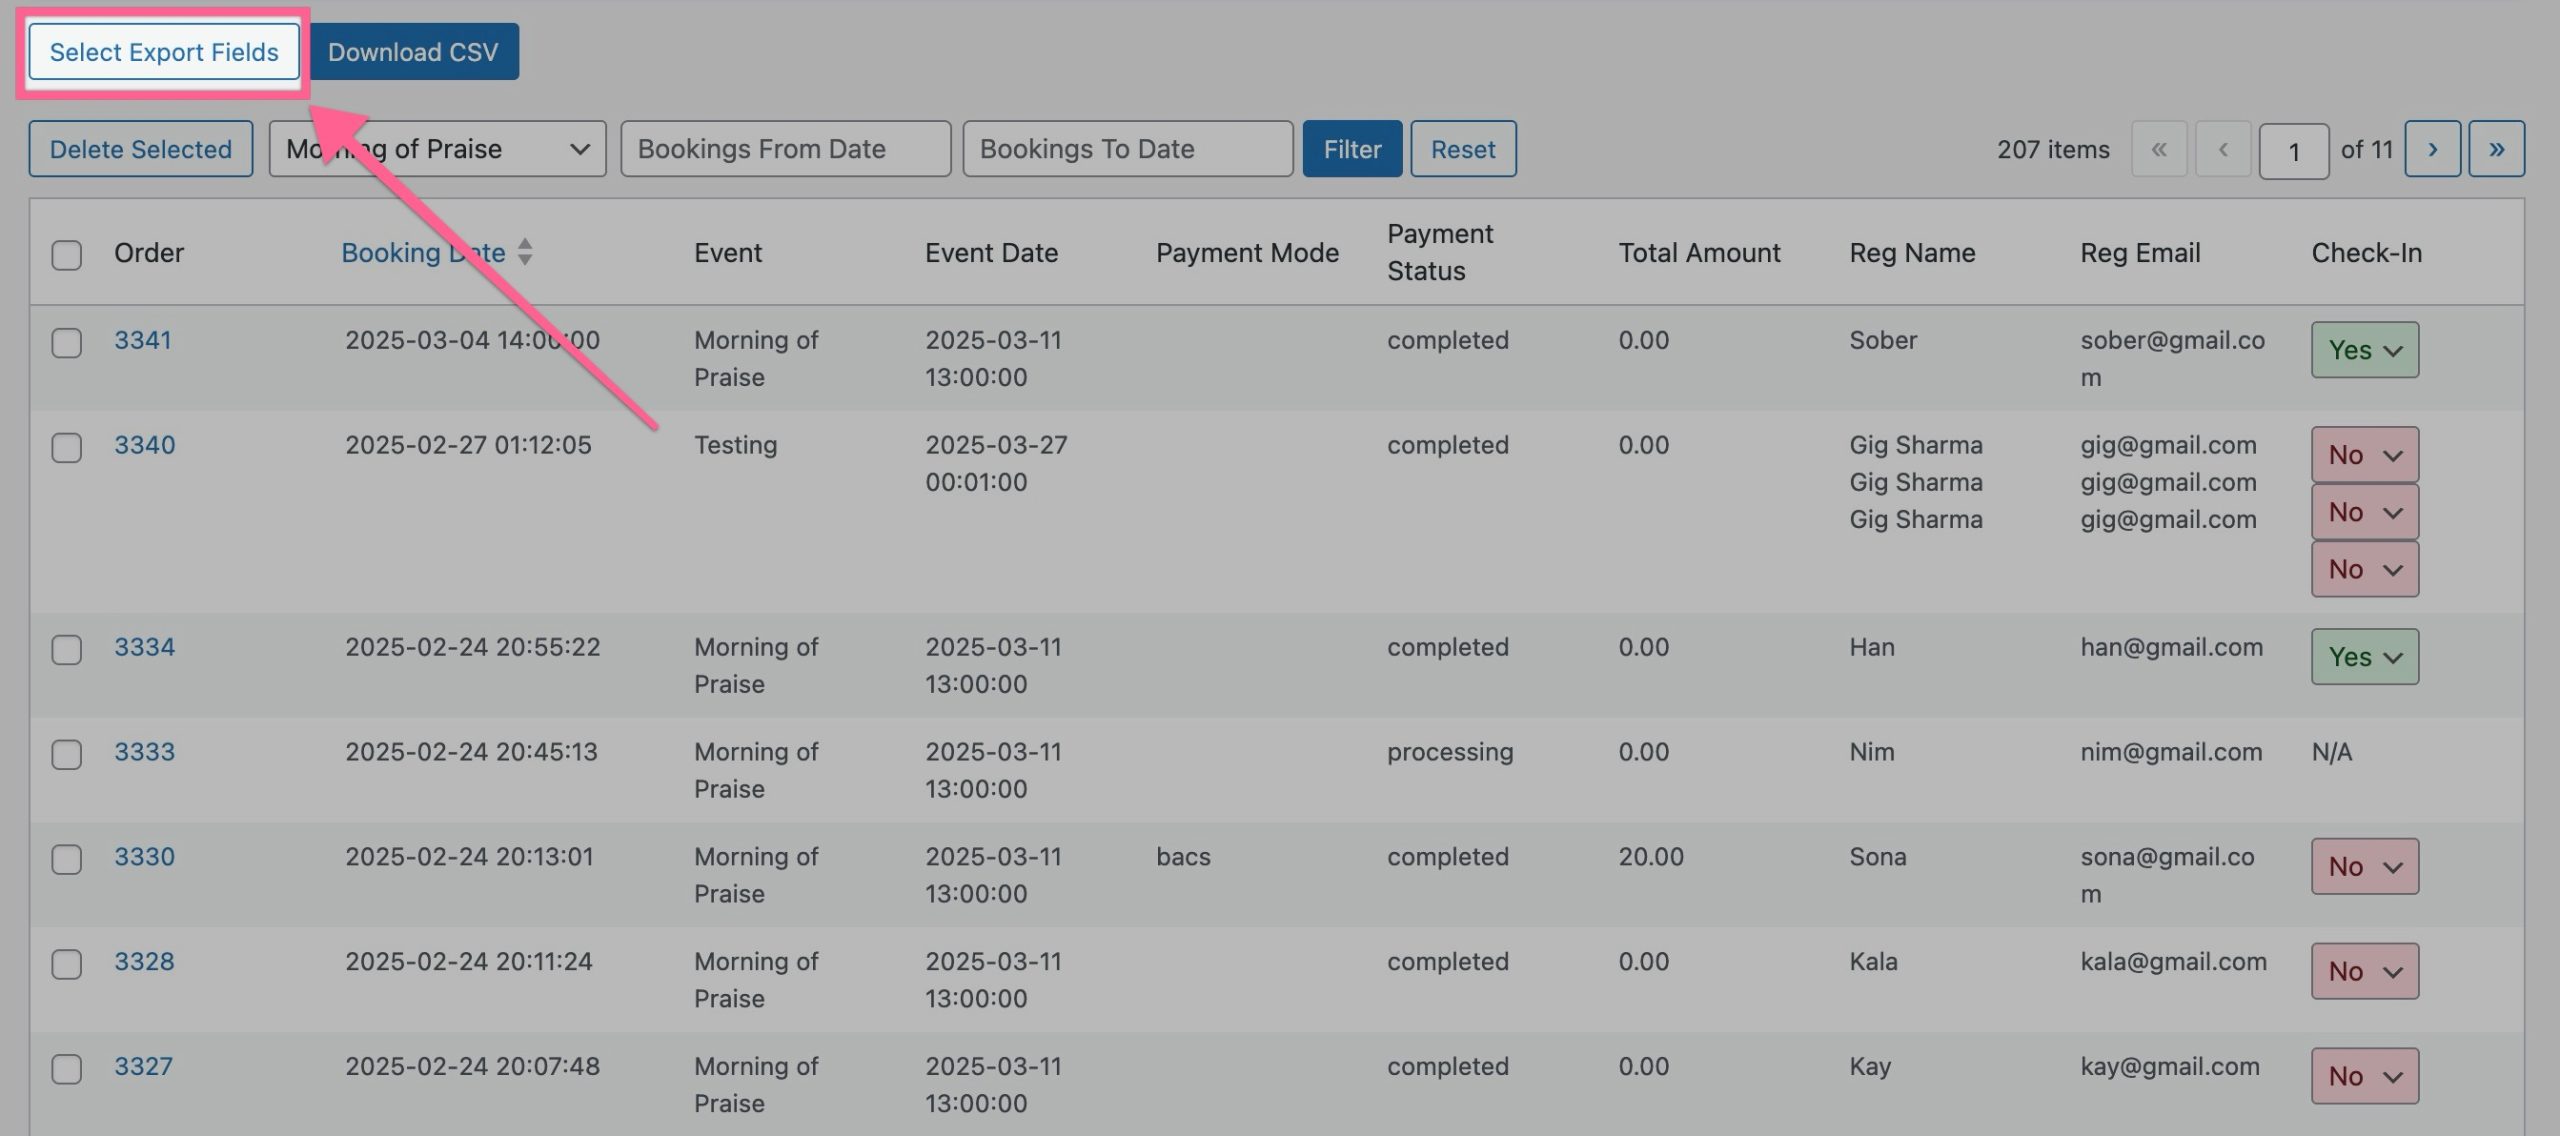2560x1136 pixels.
Task: Open Check-In dropdown for Sober
Action: click(x=2364, y=350)
